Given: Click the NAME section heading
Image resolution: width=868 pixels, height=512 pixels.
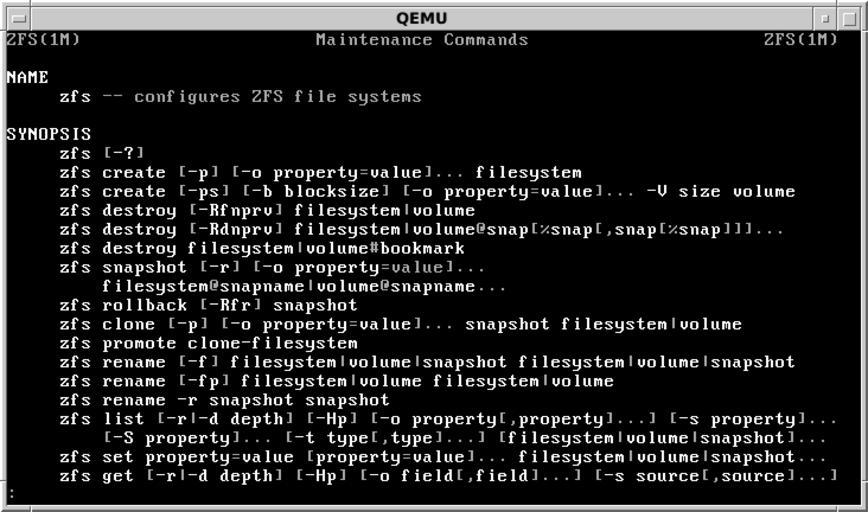Looking at the screenshot, I should 27,77.
